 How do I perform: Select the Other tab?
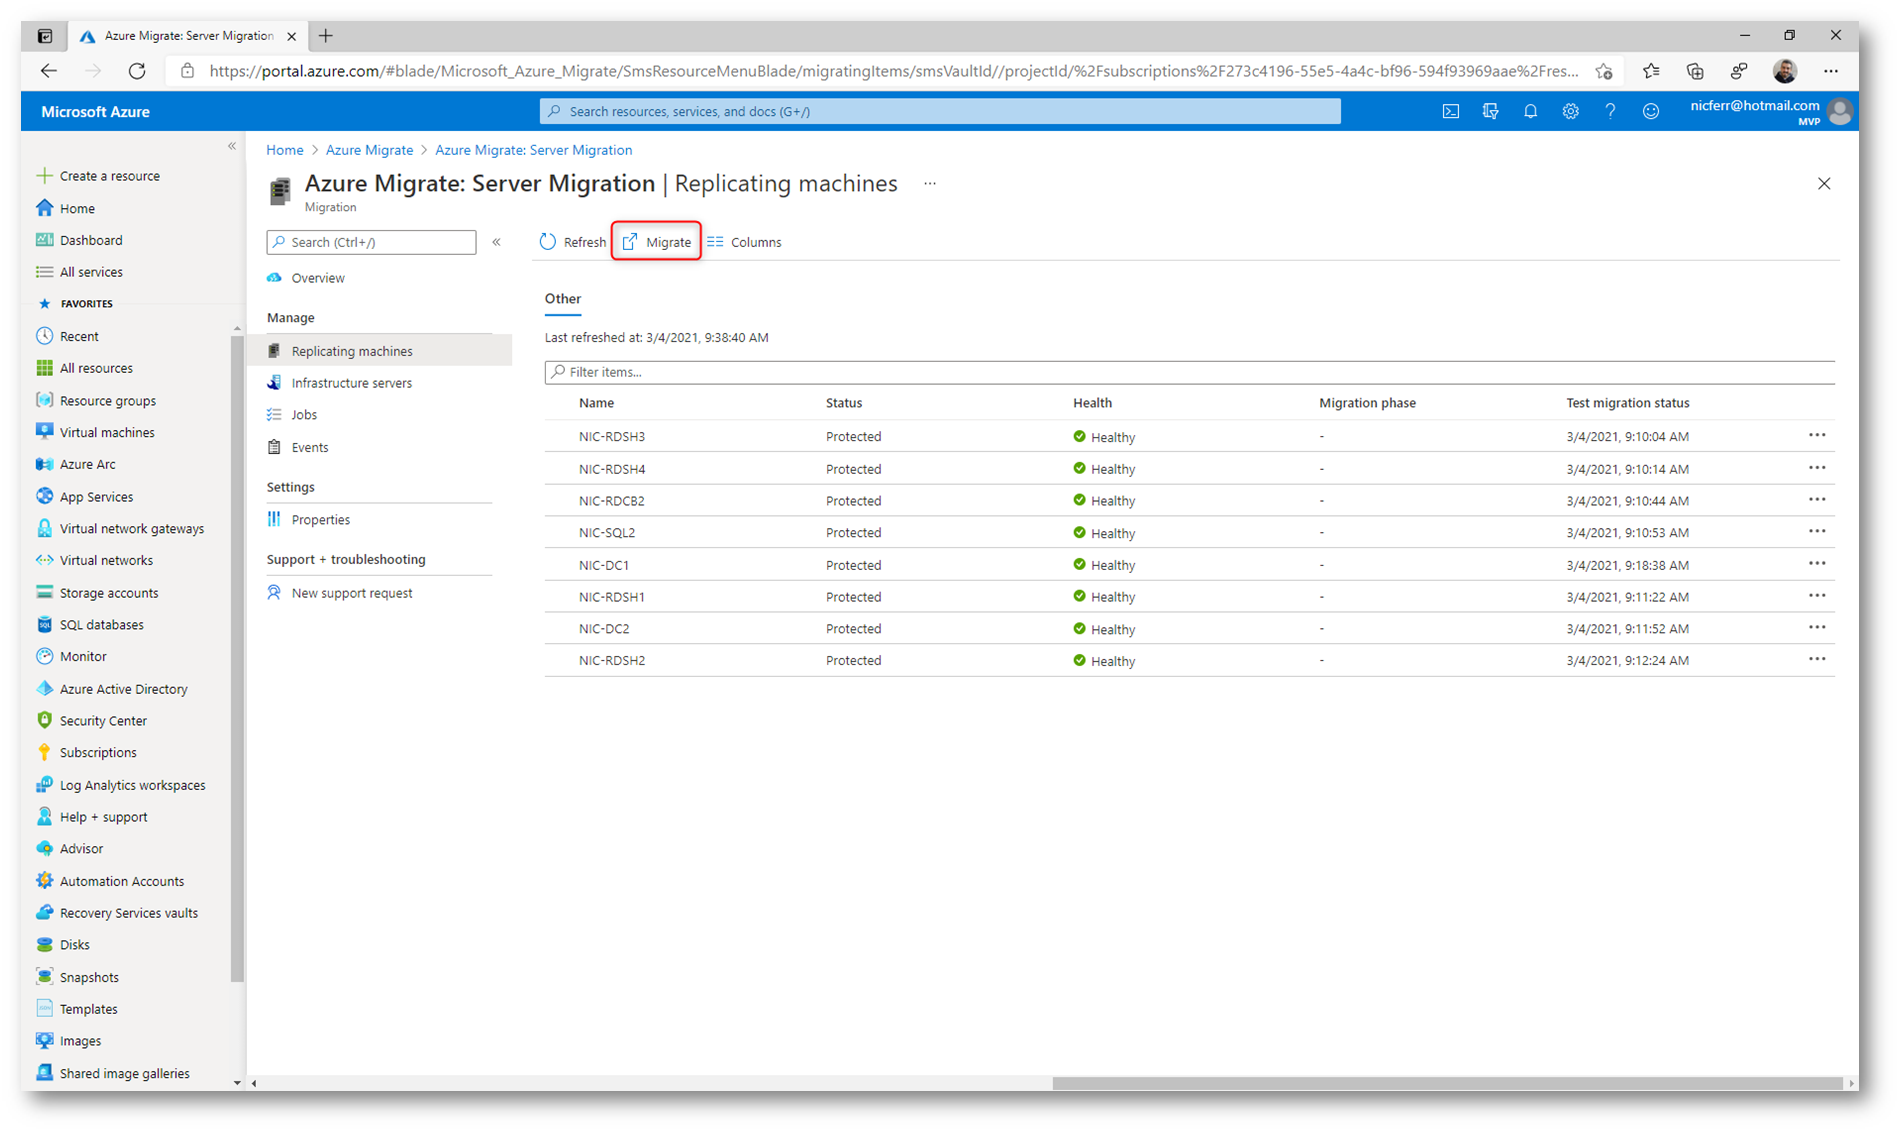562,299
